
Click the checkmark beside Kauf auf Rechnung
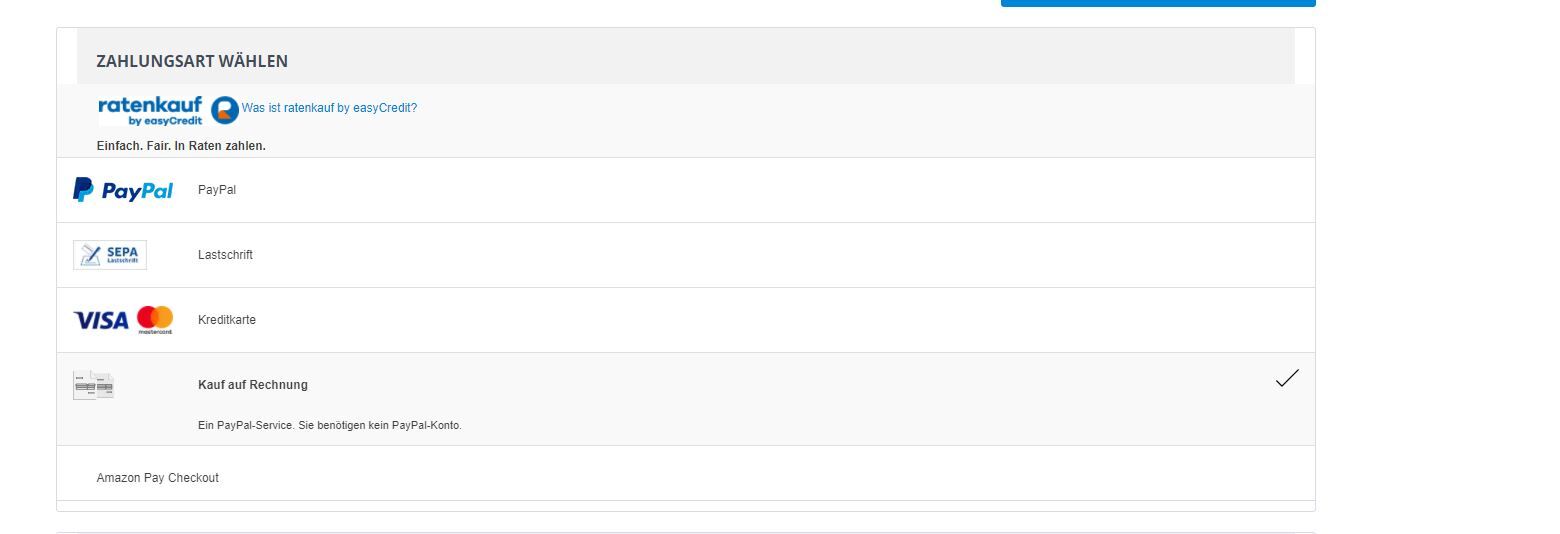point(1287,379)
